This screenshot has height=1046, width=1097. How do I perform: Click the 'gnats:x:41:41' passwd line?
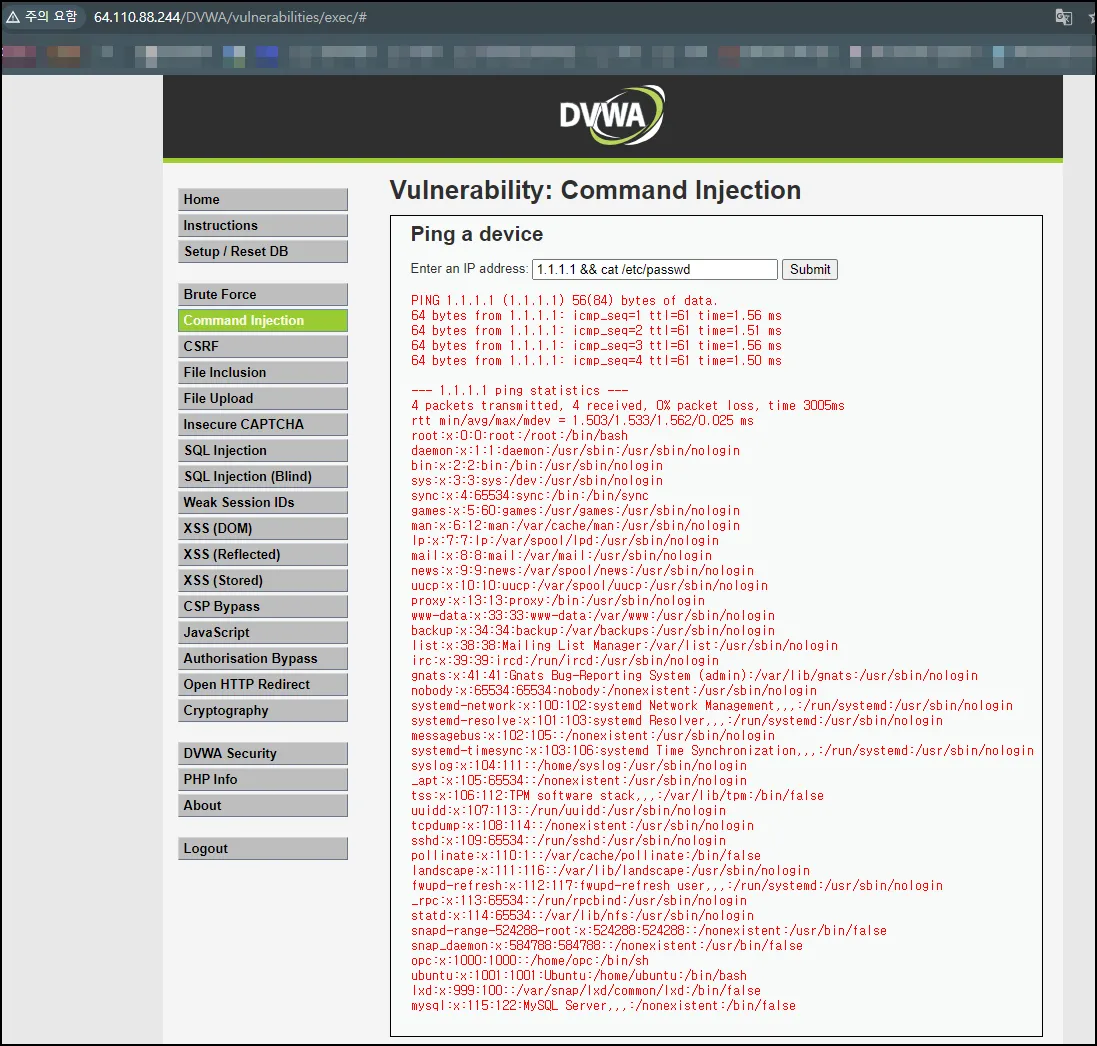pos(694,676)
